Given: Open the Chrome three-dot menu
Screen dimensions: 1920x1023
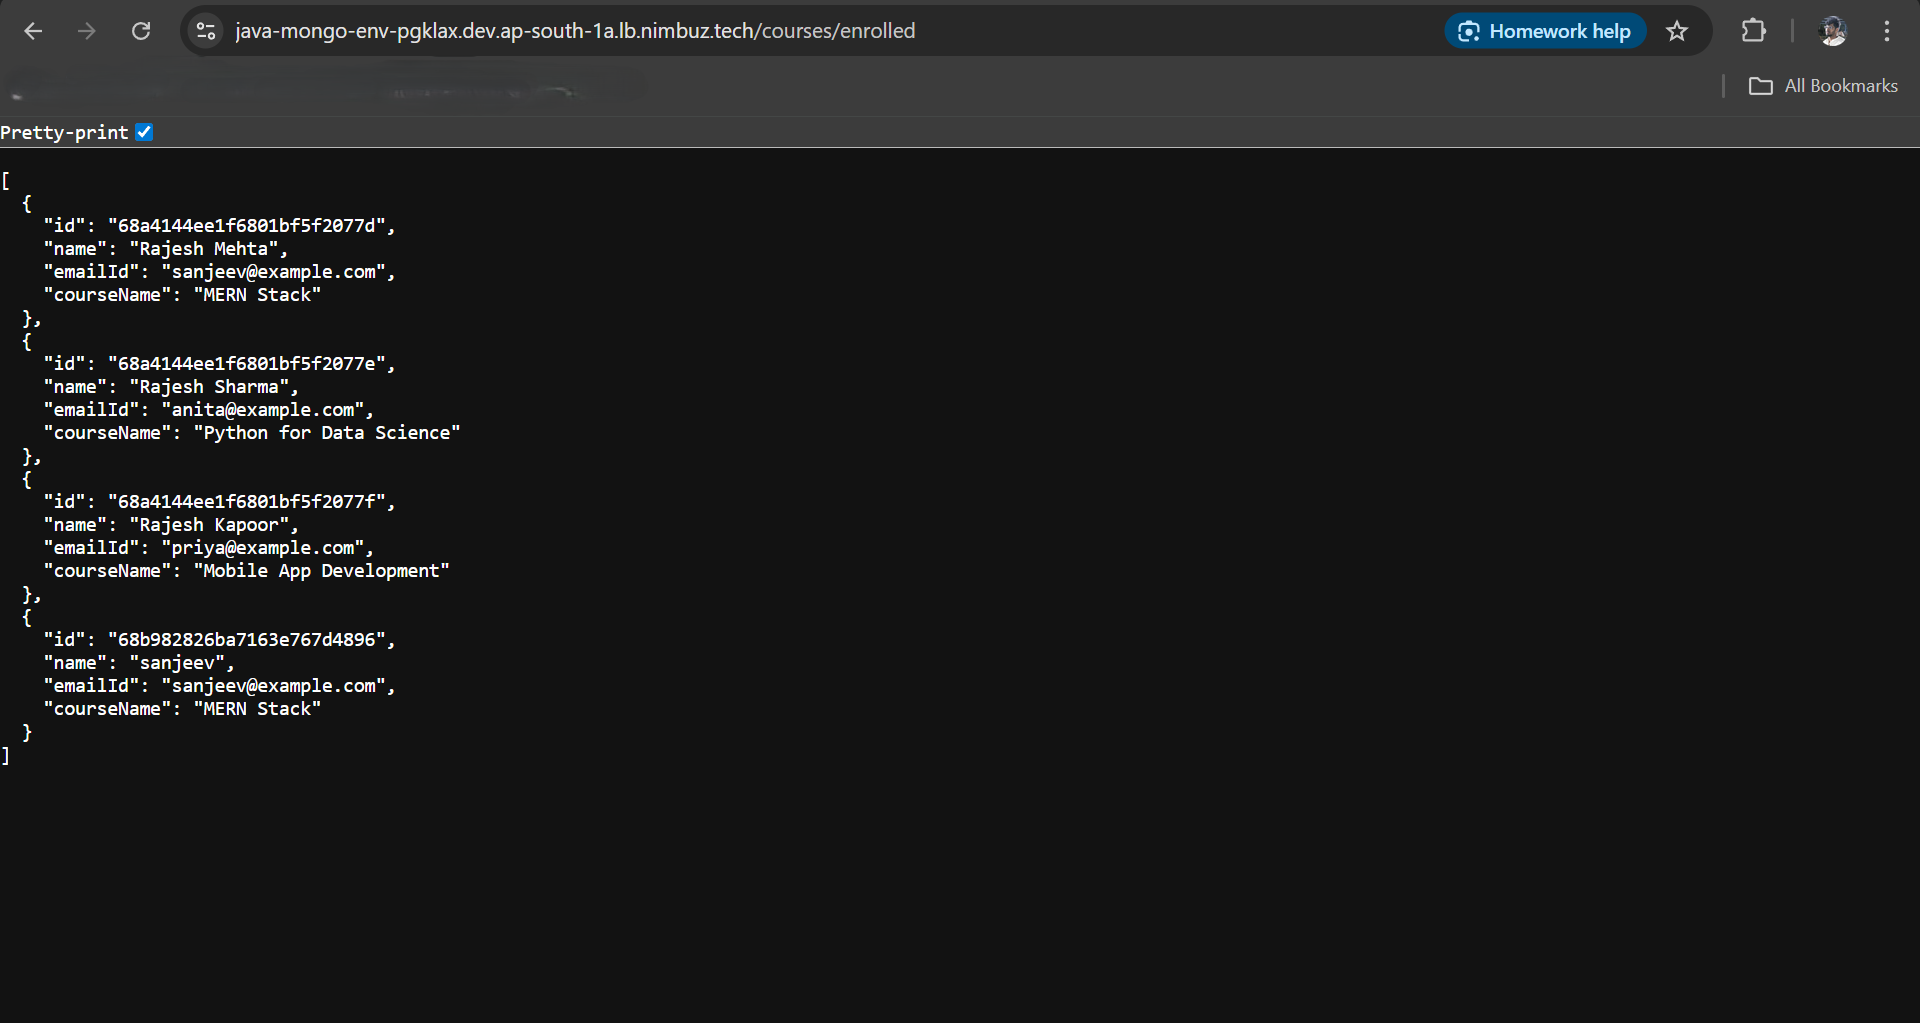Looking at the screenshot, I should (x=1887, y=31).
